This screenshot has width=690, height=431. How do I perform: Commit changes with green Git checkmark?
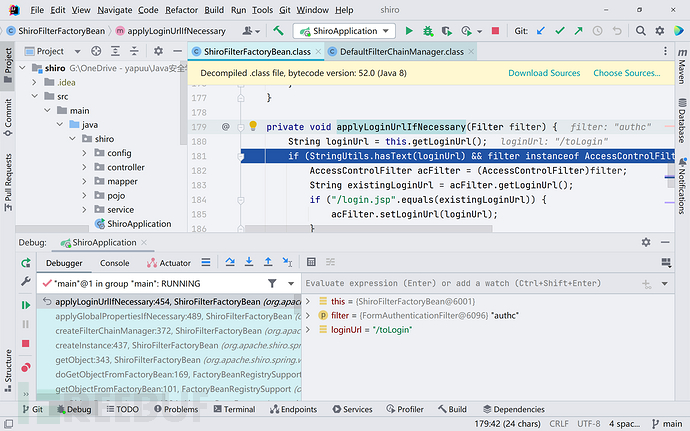point(560,31)
